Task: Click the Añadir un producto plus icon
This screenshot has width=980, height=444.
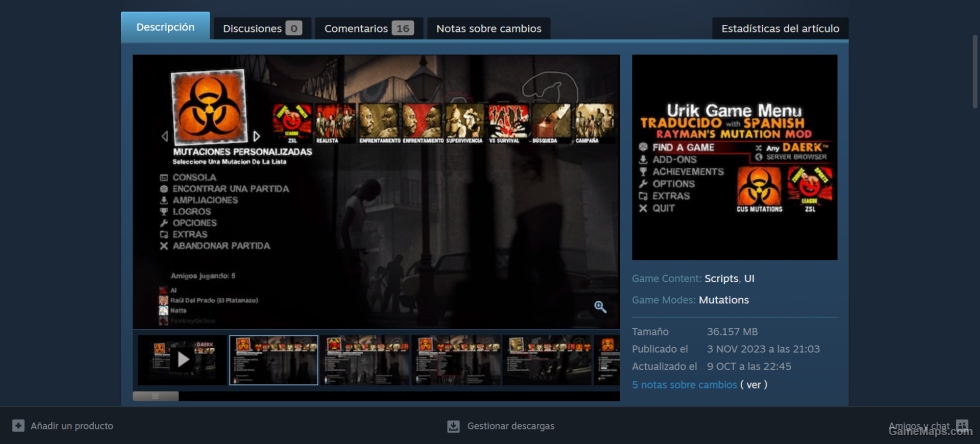Action: pyautogui.click(x=18, y=425)
